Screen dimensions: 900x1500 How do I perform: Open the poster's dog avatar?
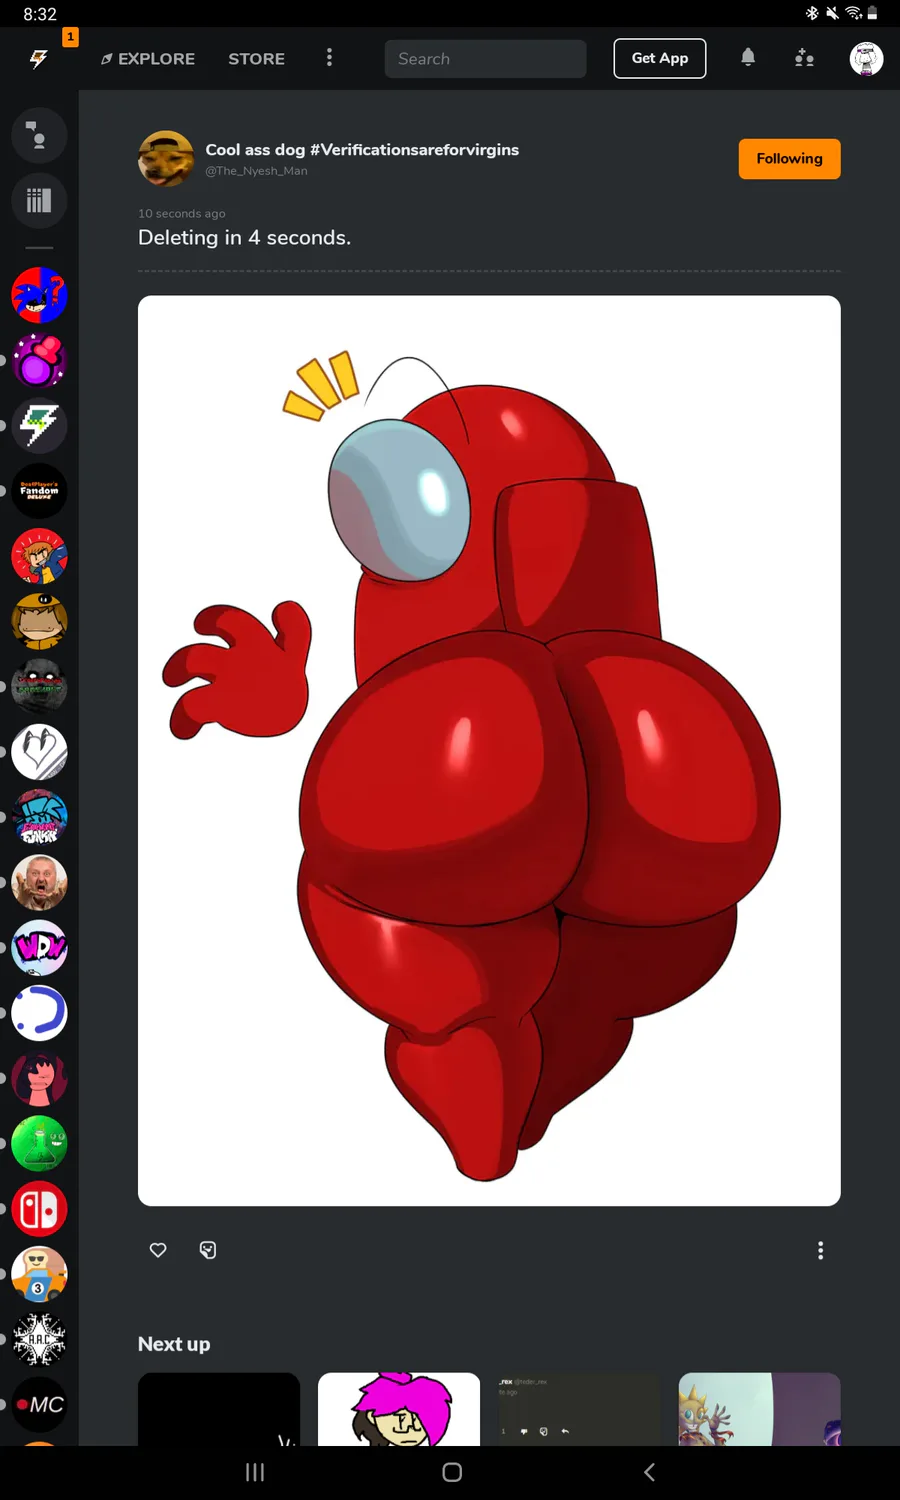coord(166,159)
